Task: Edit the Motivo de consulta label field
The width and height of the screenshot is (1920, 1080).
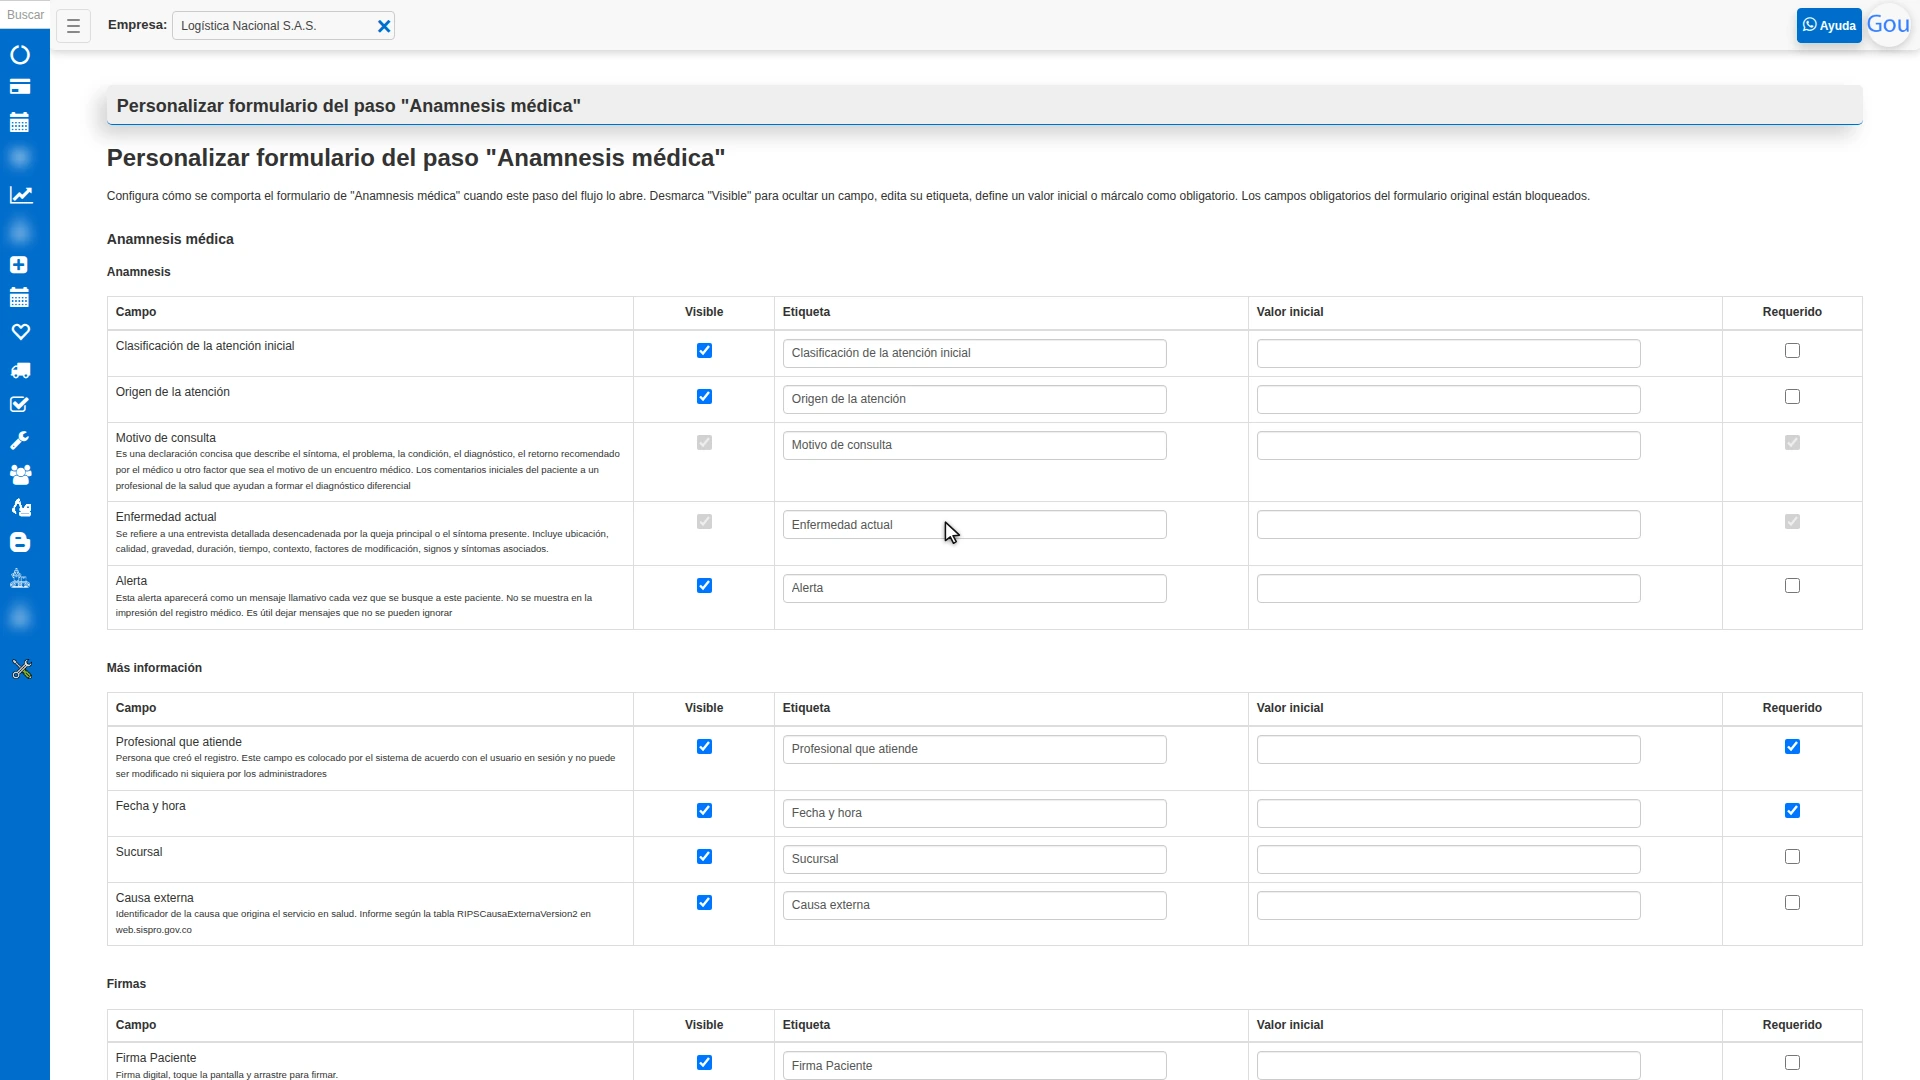Action: [x=974, y=445]
